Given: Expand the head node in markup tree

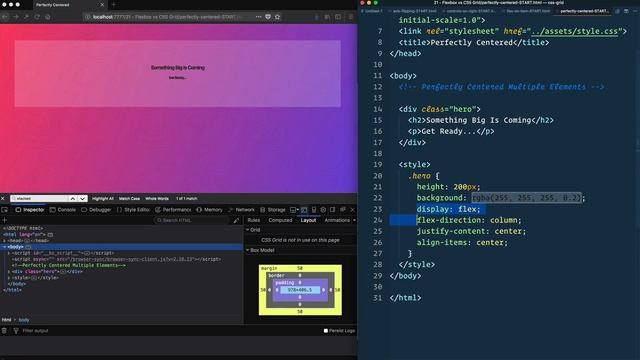Looking at the screenshot, I should [x=5, y=241].
